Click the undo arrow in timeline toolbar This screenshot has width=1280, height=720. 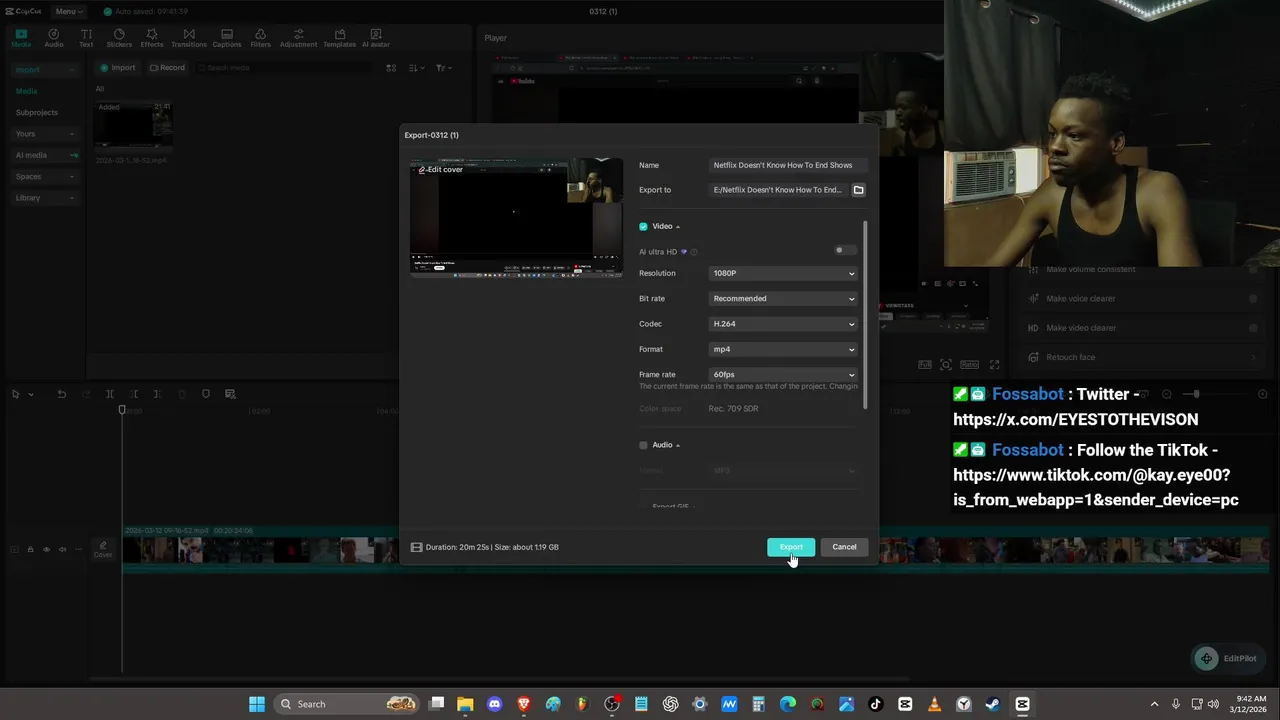[61, 394]
